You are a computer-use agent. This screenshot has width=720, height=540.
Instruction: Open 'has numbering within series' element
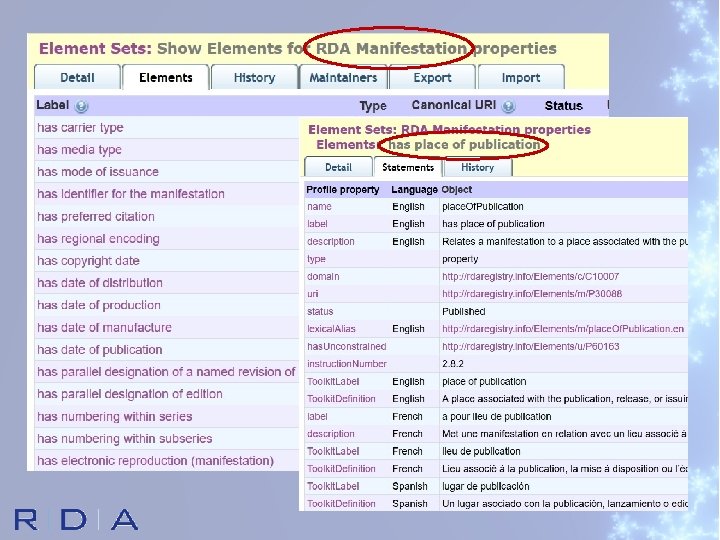tap(115, 416)
